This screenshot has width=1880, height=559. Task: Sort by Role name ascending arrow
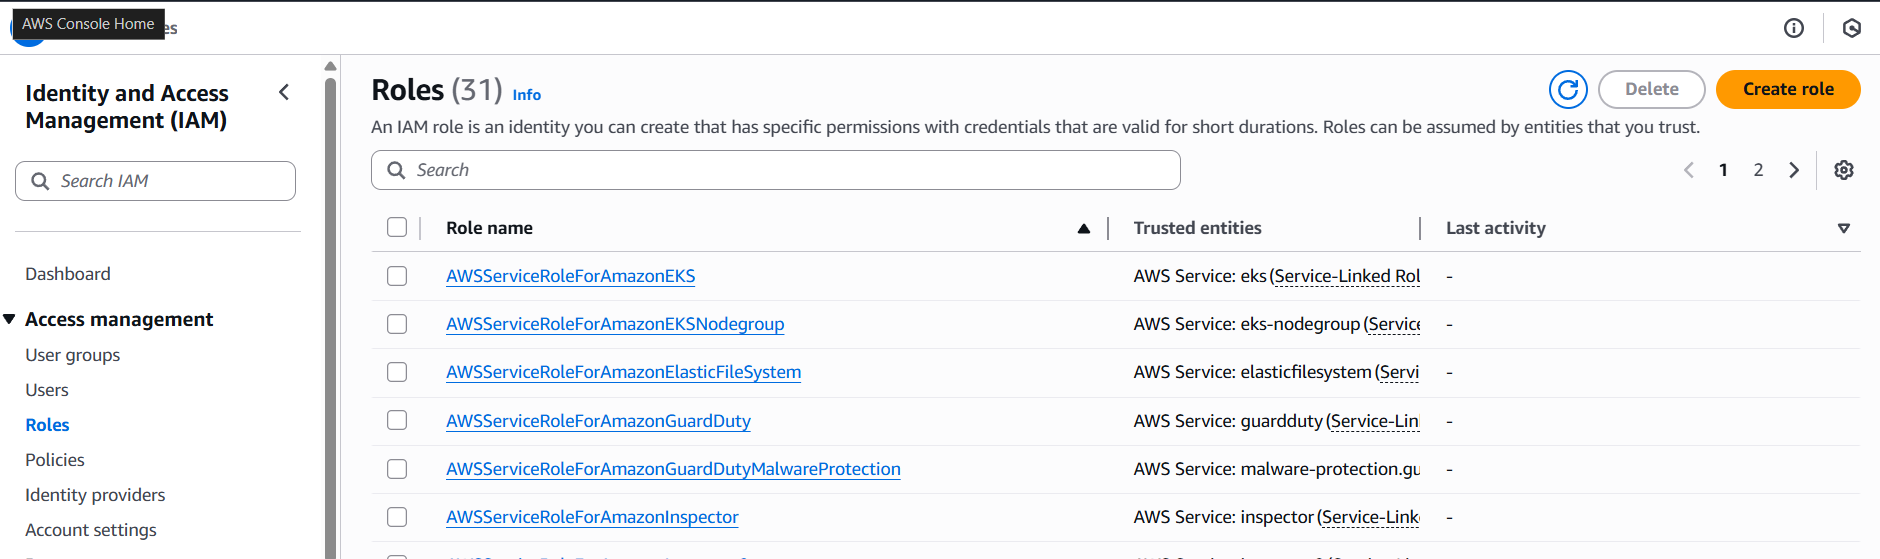[1084, 229]
